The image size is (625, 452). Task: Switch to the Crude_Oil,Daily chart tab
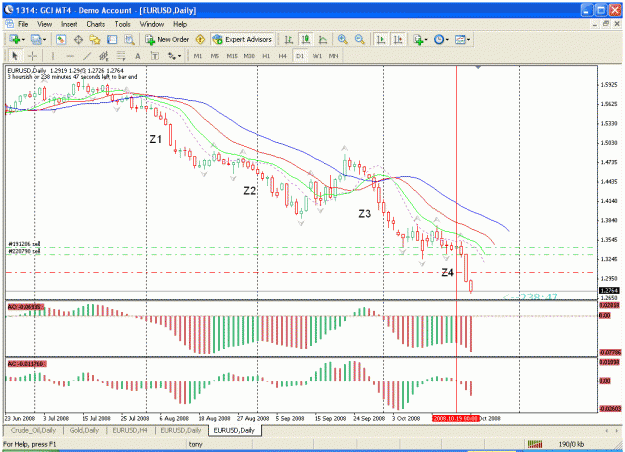(33, 430)
